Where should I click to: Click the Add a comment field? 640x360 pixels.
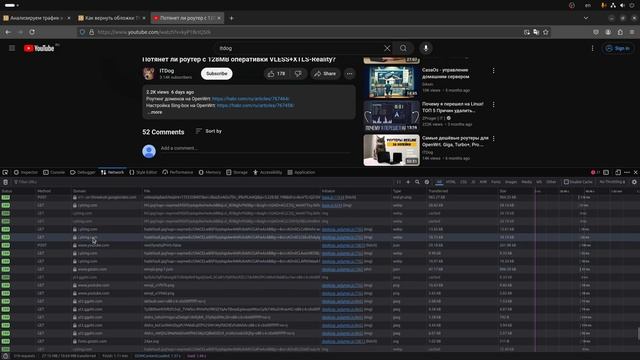coord(255,148)
